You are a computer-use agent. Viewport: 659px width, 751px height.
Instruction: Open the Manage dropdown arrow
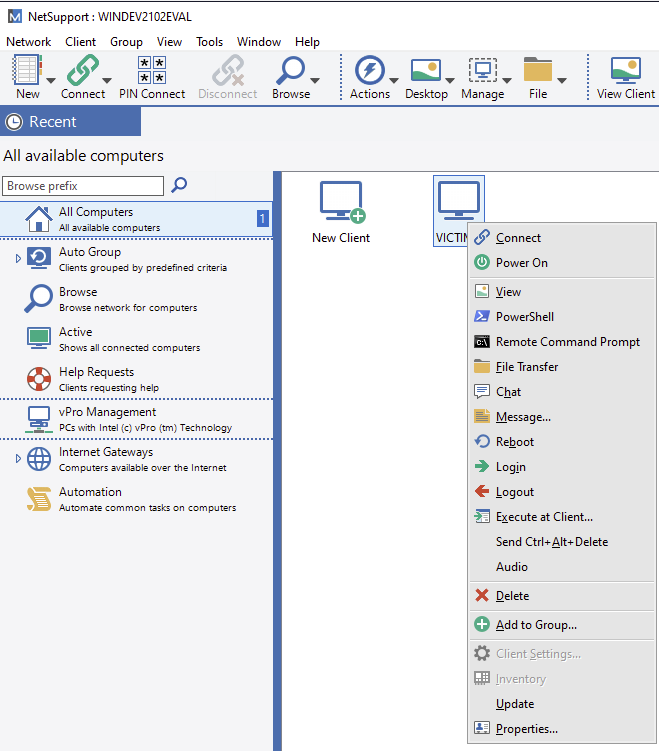pyautogui.click(x=507, y=80)
